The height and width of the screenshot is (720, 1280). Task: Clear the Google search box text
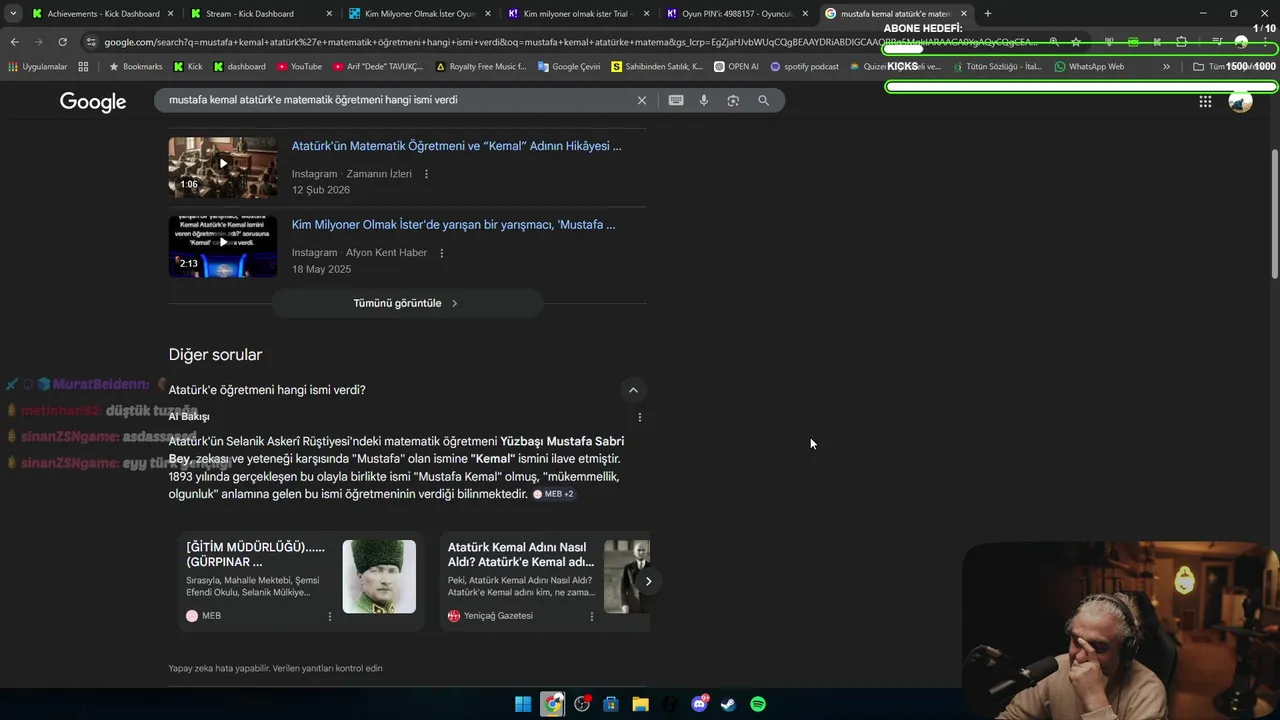(x=642, y=100)
